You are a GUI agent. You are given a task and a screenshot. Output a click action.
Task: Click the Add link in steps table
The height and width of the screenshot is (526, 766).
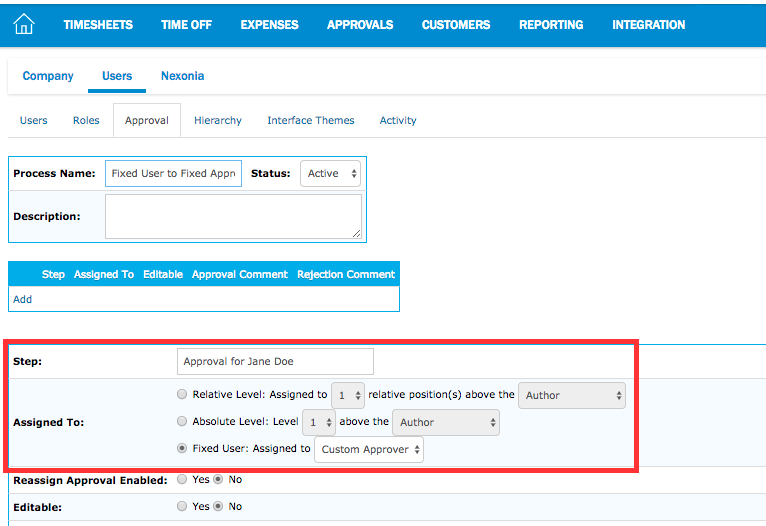pyautogui.click(x=22, y=299)
